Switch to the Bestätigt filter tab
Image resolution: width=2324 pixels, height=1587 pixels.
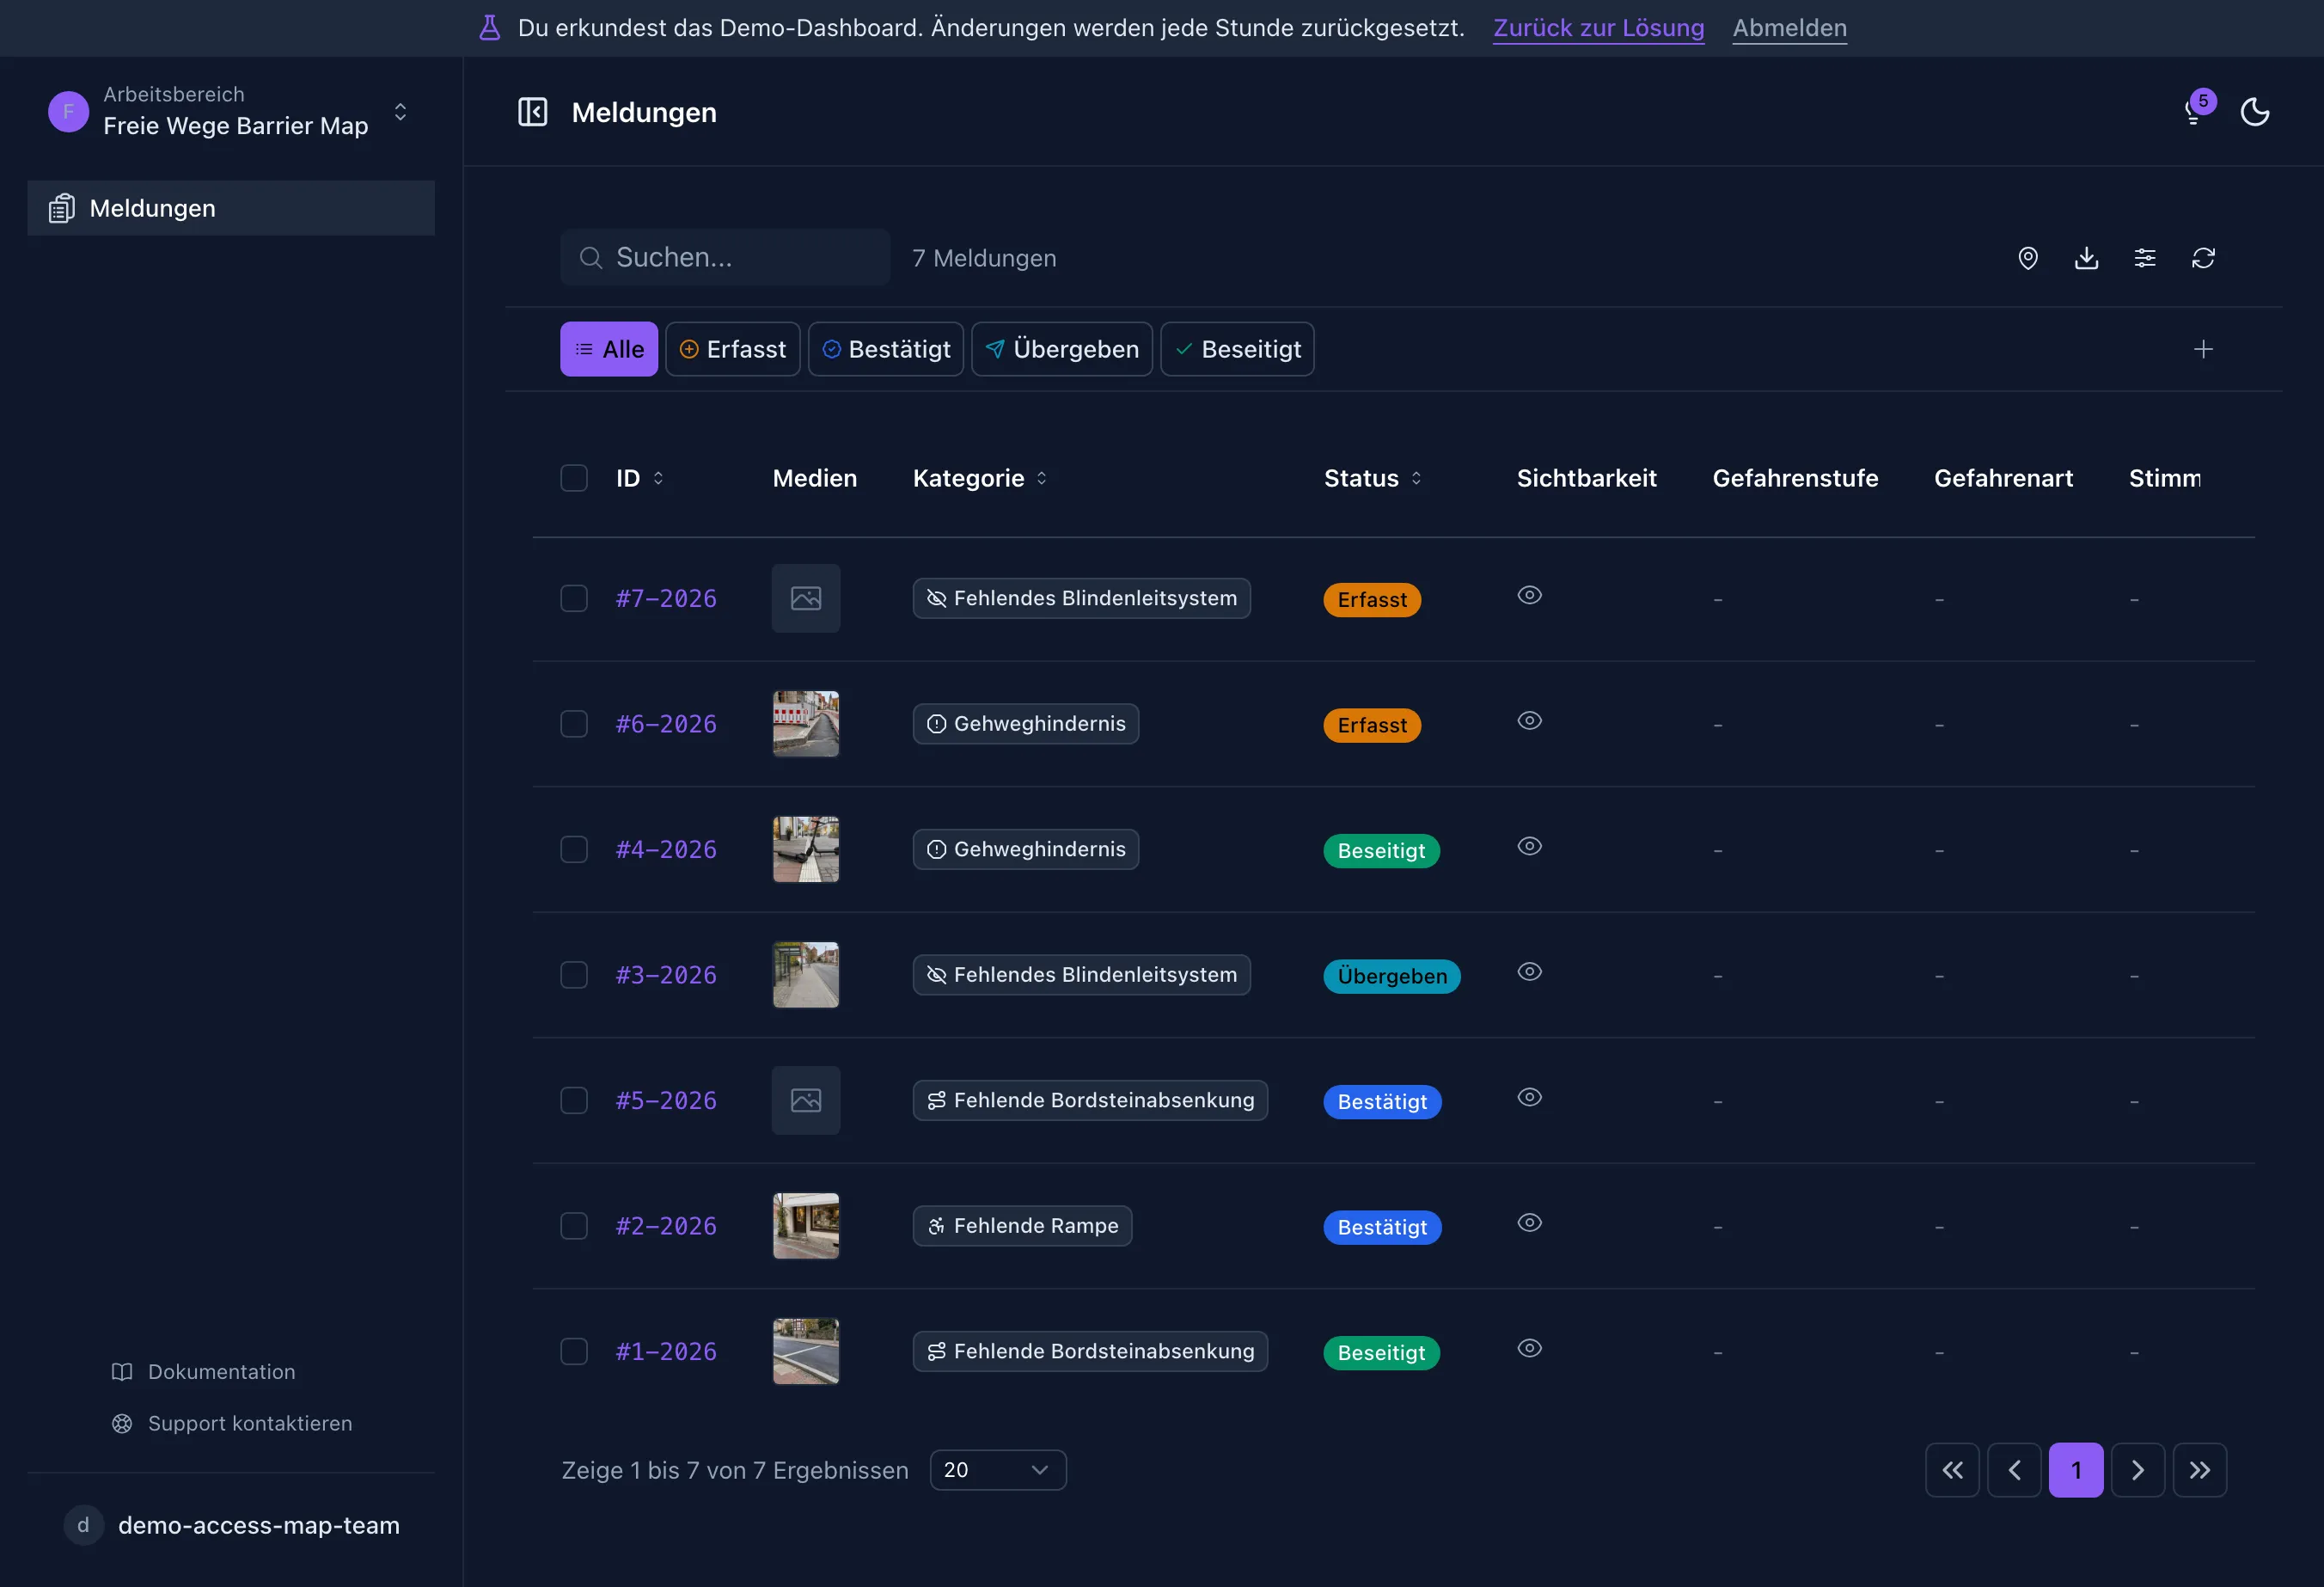point(886,349)
